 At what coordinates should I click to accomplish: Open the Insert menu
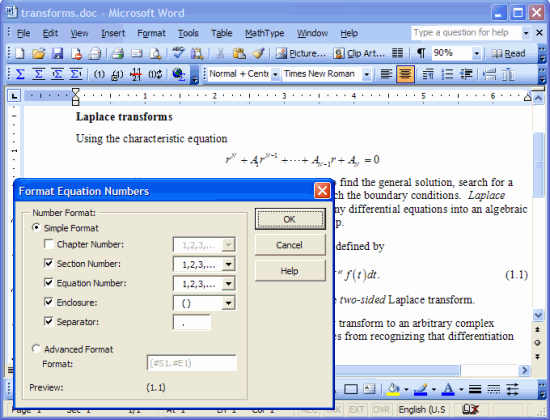click(113, 33)
